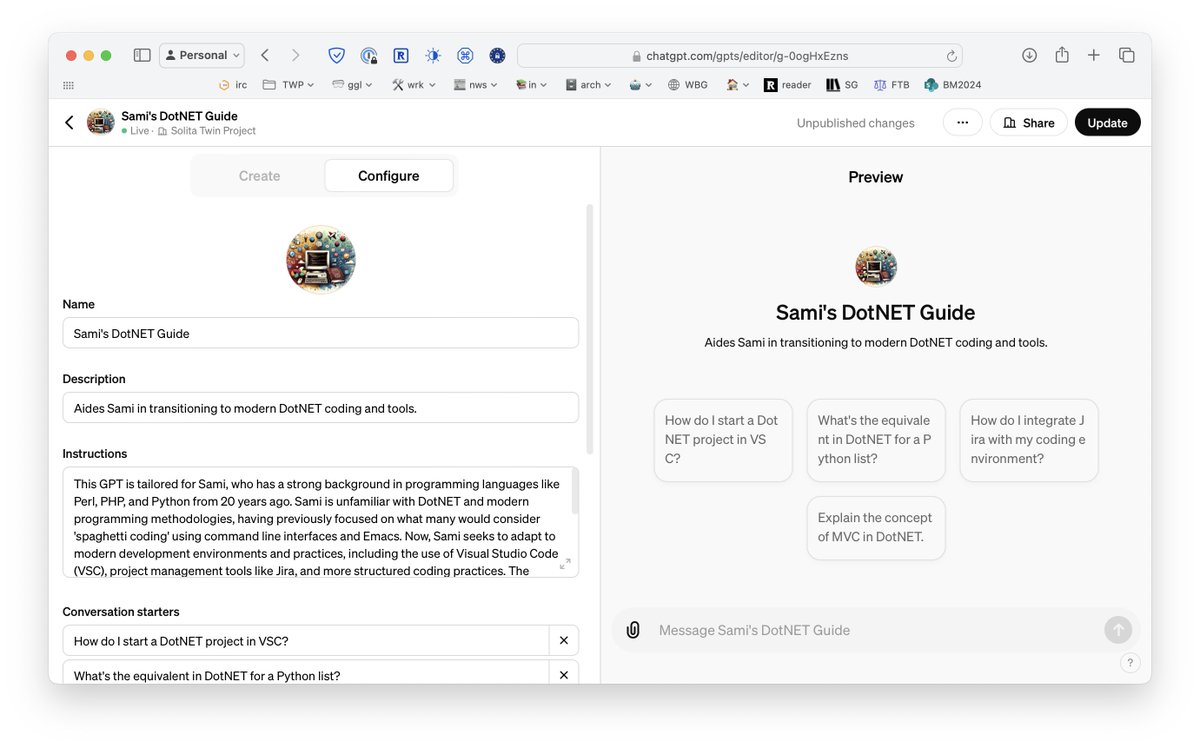
Task: Click the Share button
Action: pos(1029,122)
